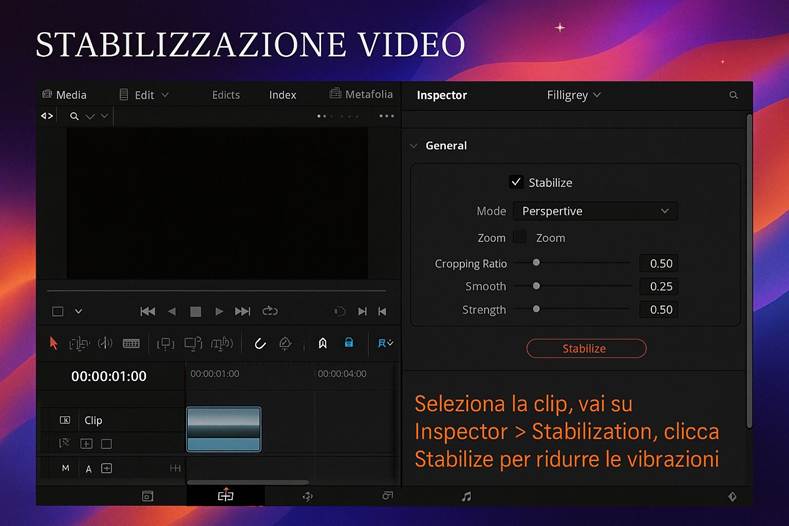Uncheck the Stabilize checkbox
Screen dimensions: 789x526
(x=516, y=182)
